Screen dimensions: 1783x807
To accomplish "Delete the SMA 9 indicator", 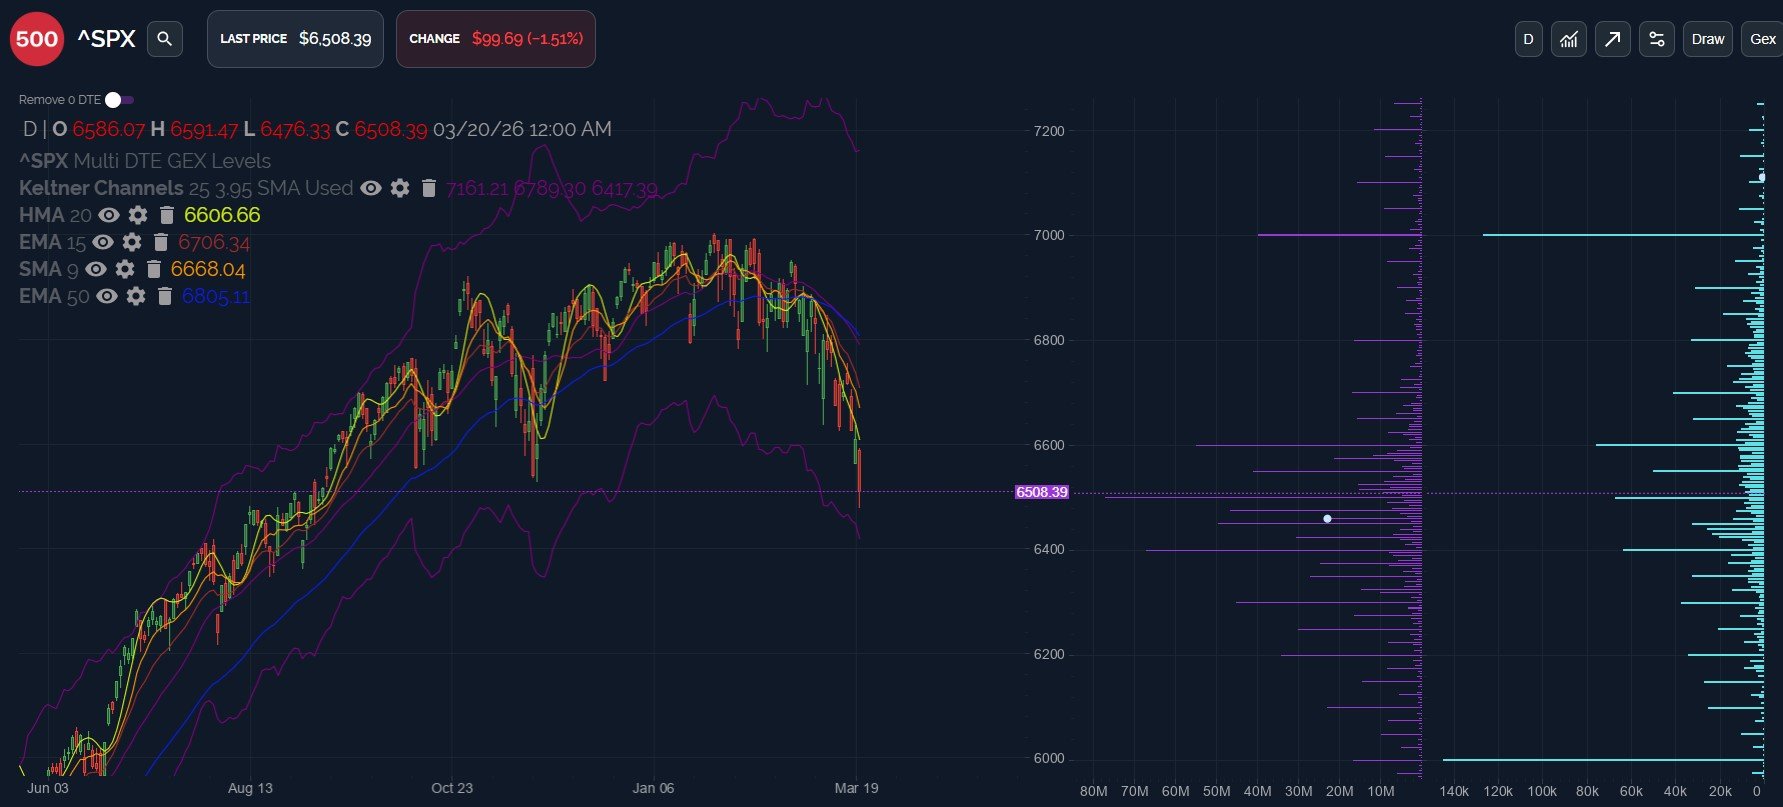I will (x=154, y=269).
